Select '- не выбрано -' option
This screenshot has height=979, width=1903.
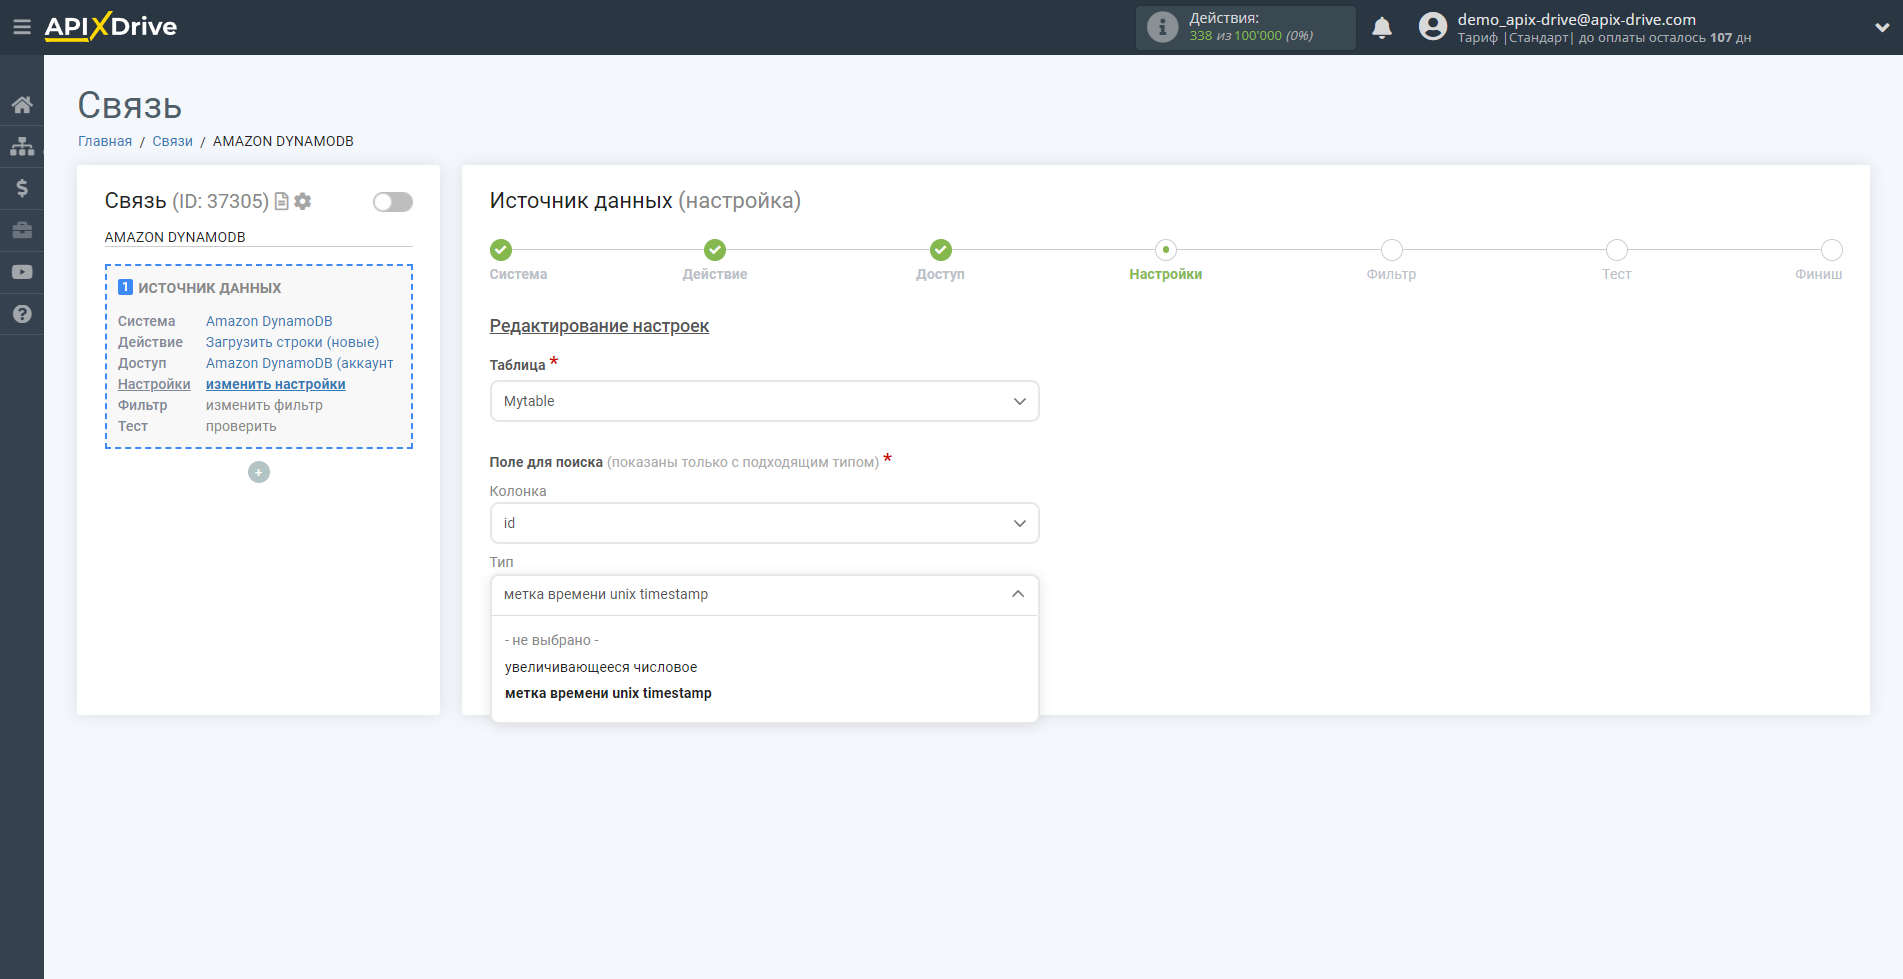pos(552,640)
